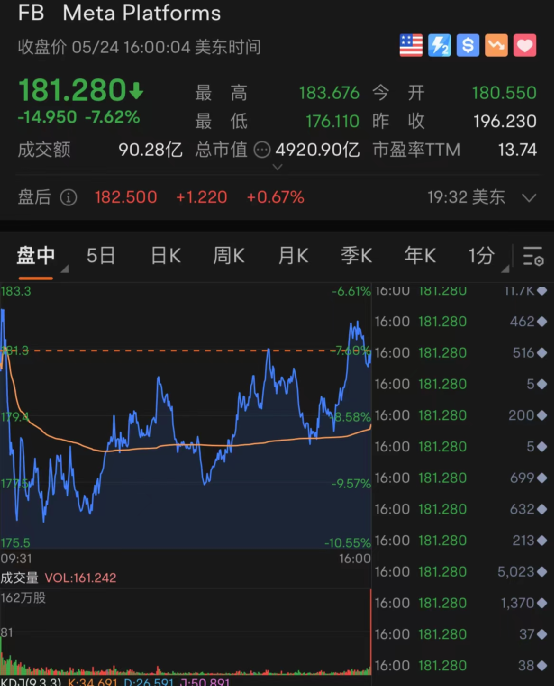
Task: Tap the pink heart favorite icon
Action: 525,45
